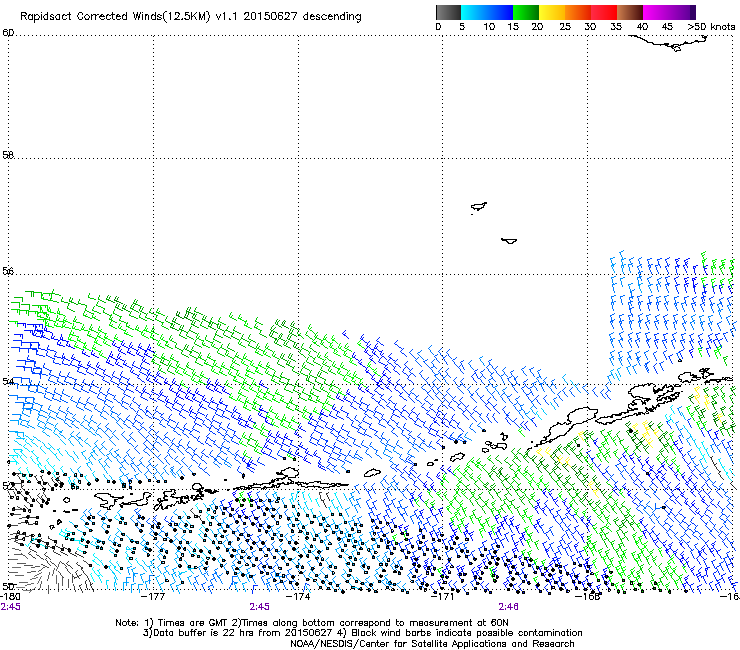Click the -171 longitude axis label

click(443, 596)
